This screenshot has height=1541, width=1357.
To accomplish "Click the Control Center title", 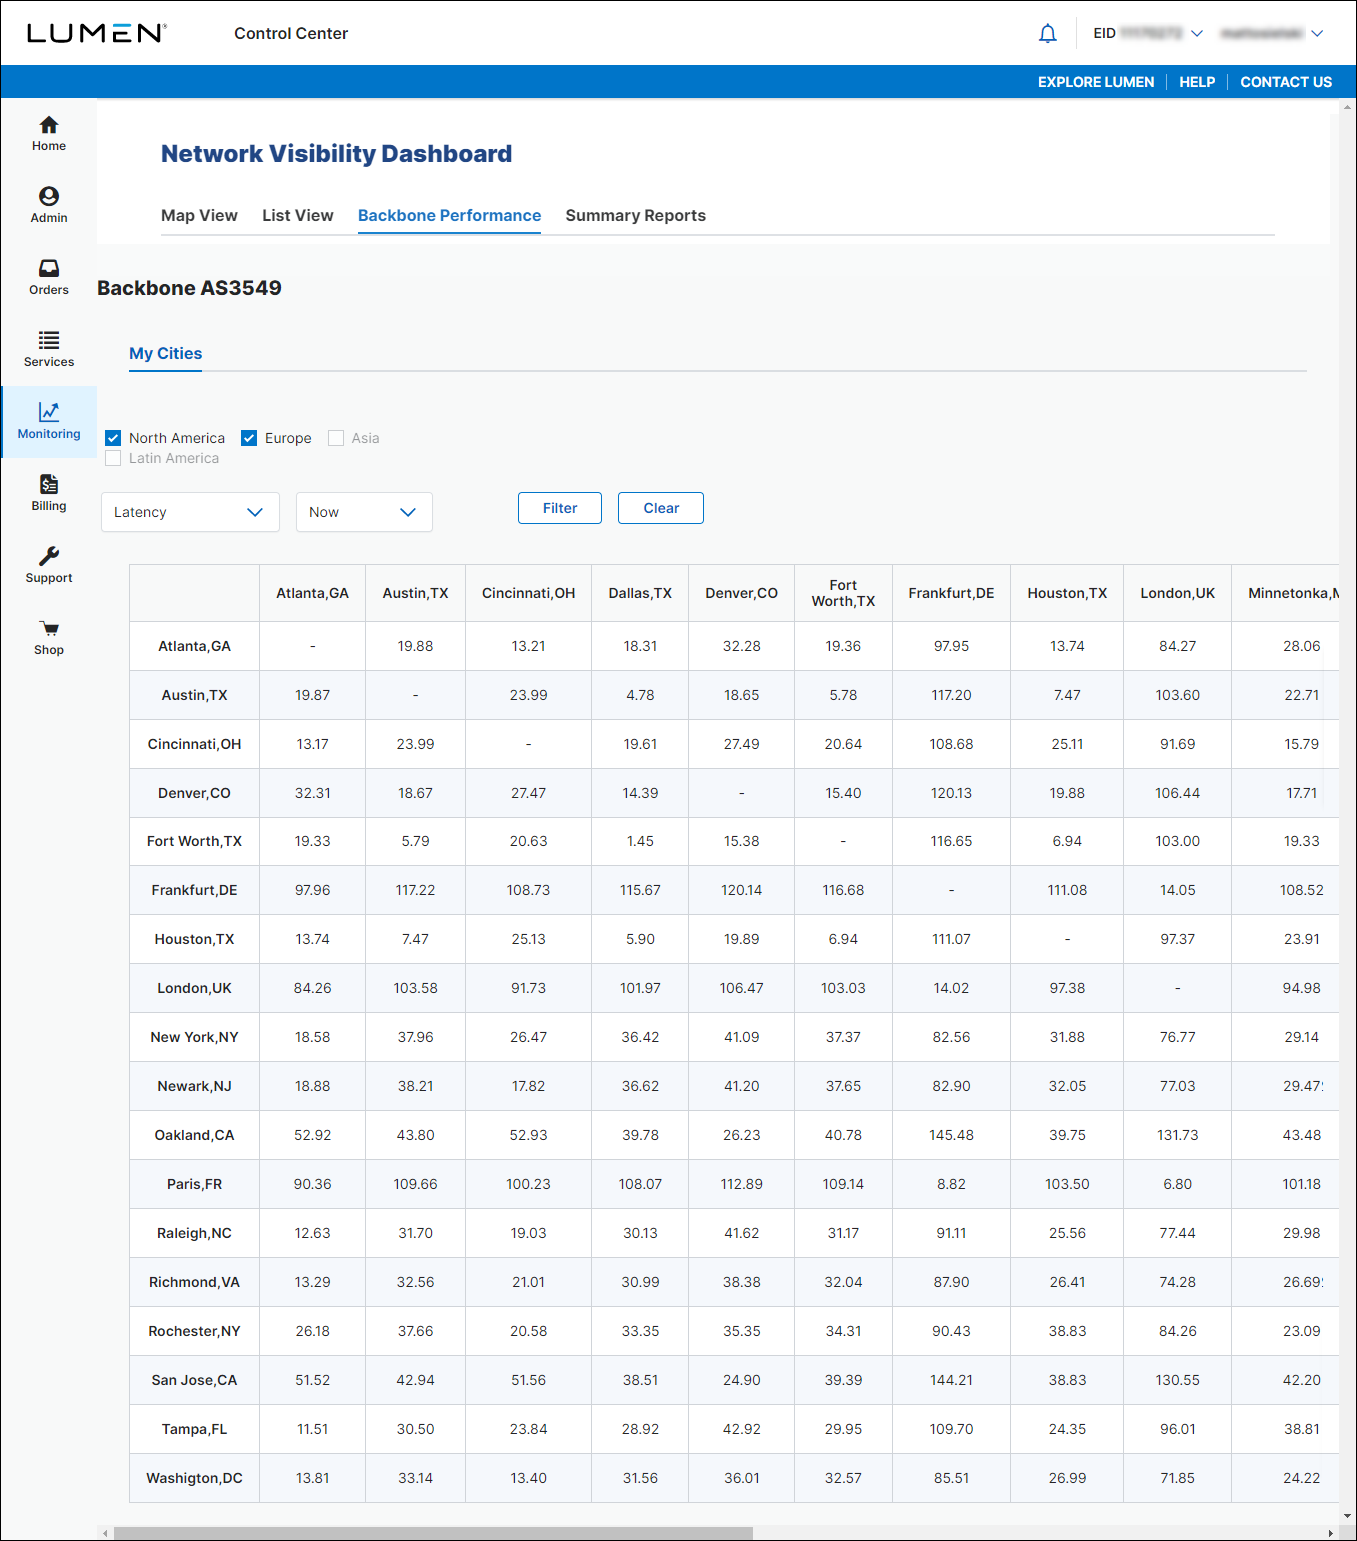I will 291,33.
